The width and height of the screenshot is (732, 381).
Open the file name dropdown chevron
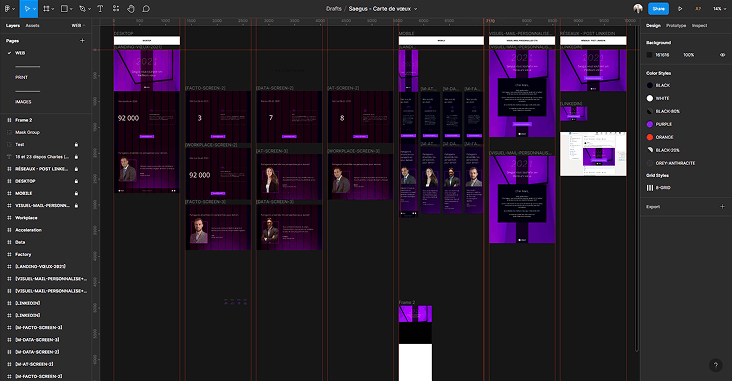tap(415, 9)
